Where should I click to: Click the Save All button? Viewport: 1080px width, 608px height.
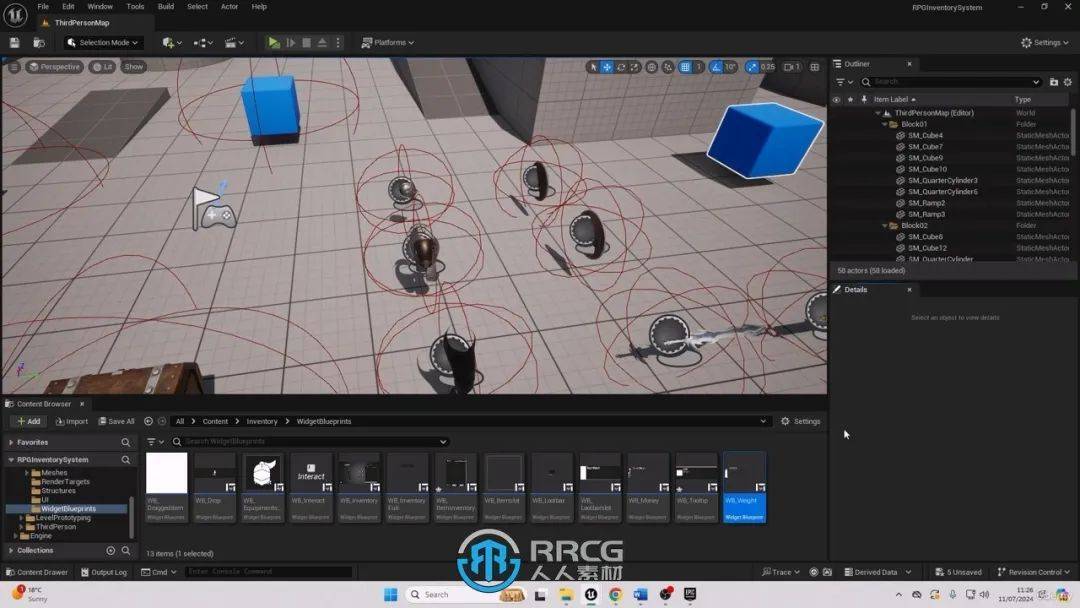pyautogui.click(x=115, y=421)
